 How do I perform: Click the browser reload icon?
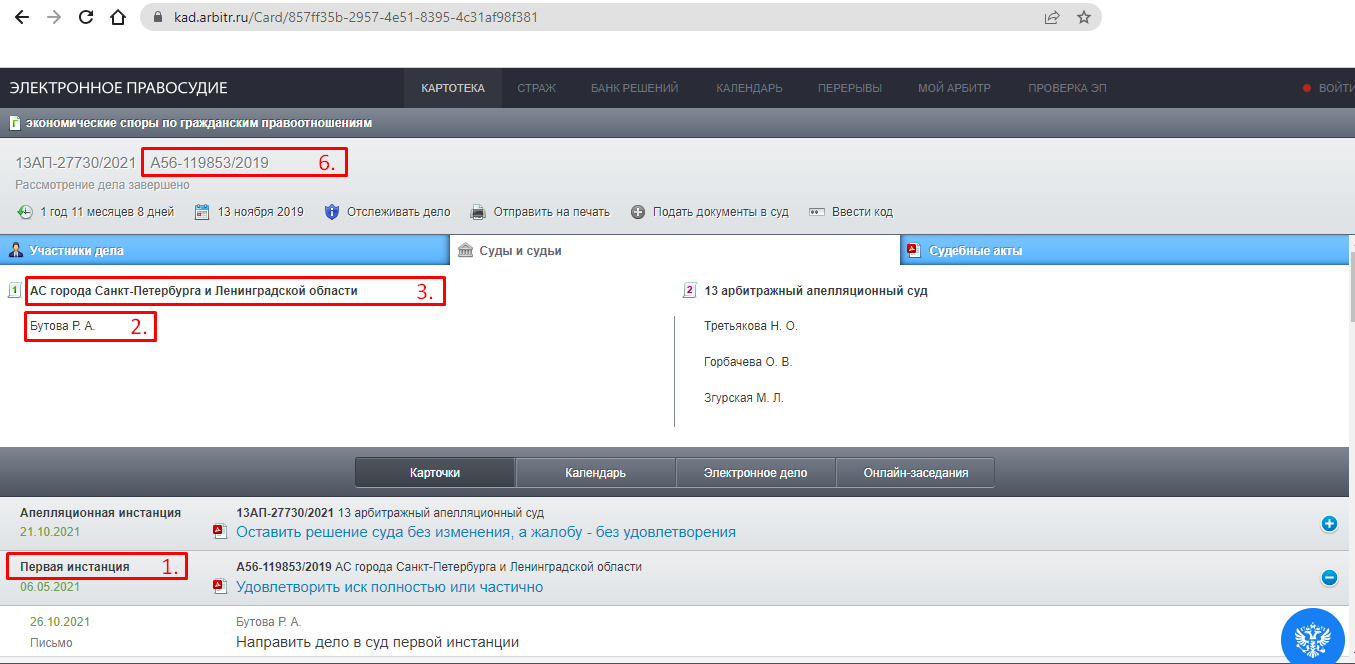coord(86,17)
